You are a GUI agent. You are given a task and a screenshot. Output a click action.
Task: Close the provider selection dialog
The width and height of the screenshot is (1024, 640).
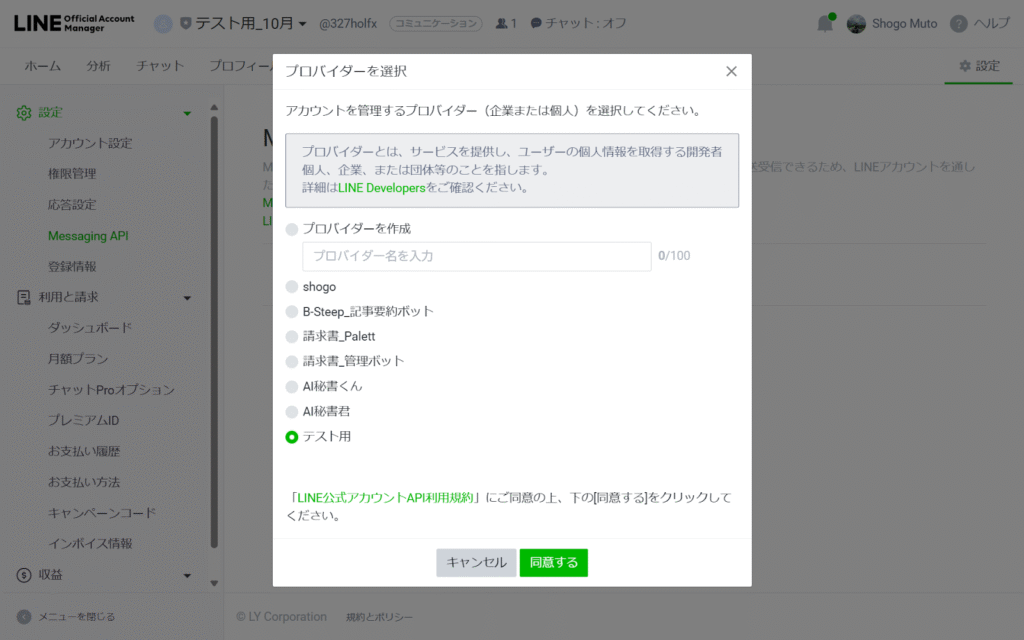(731, 71)
